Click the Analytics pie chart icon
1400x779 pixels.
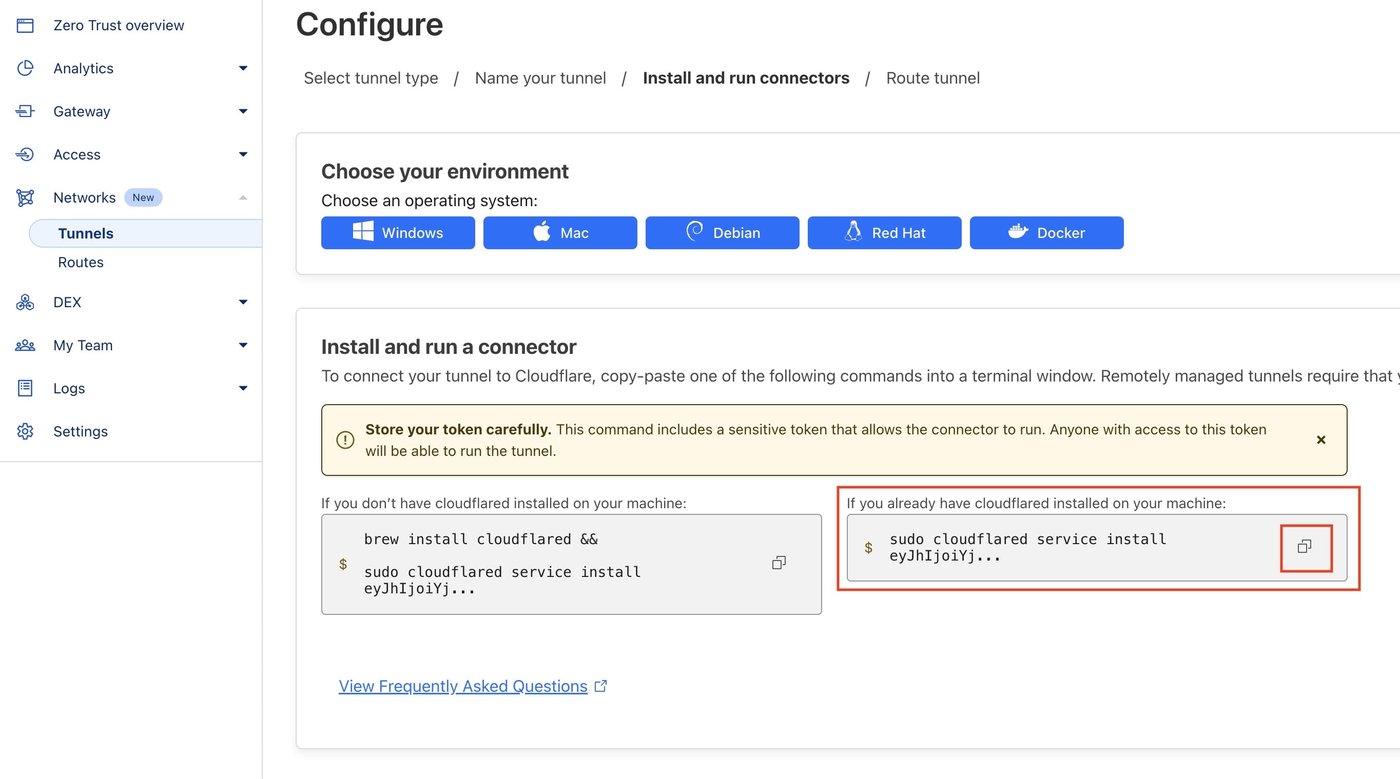pos(25,68)
